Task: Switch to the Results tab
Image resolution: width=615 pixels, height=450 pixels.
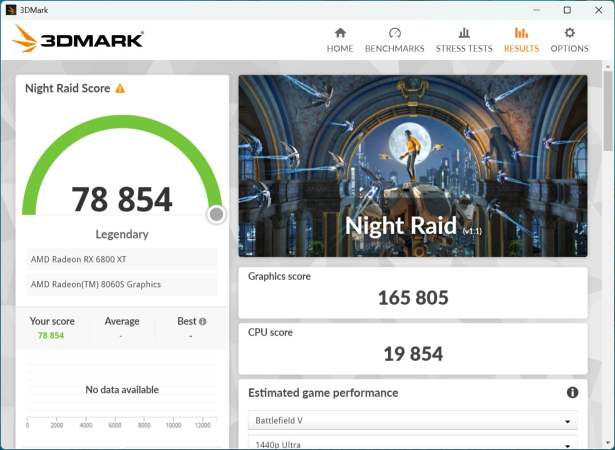Action: (521, 40)
